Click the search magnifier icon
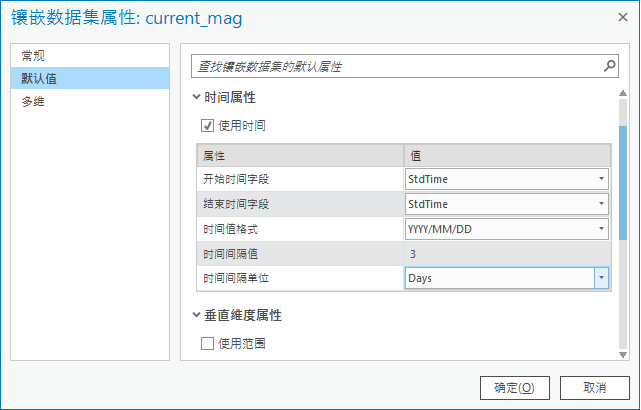 click(610, 67)
